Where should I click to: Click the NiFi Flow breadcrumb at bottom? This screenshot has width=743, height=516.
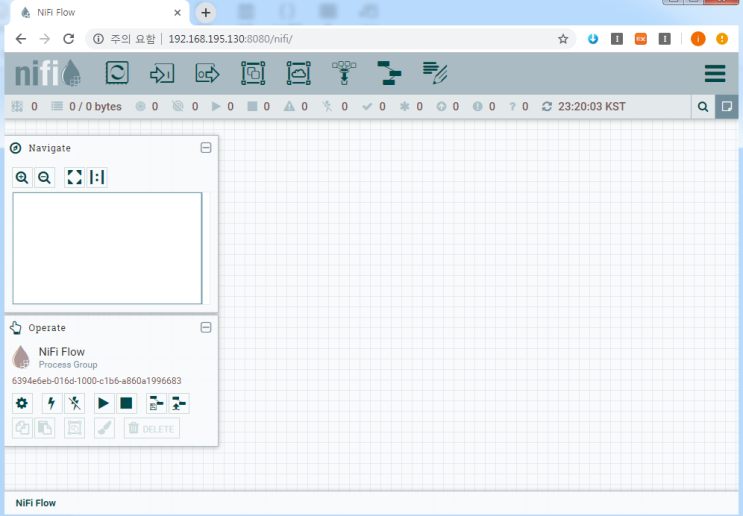[36, 503]
